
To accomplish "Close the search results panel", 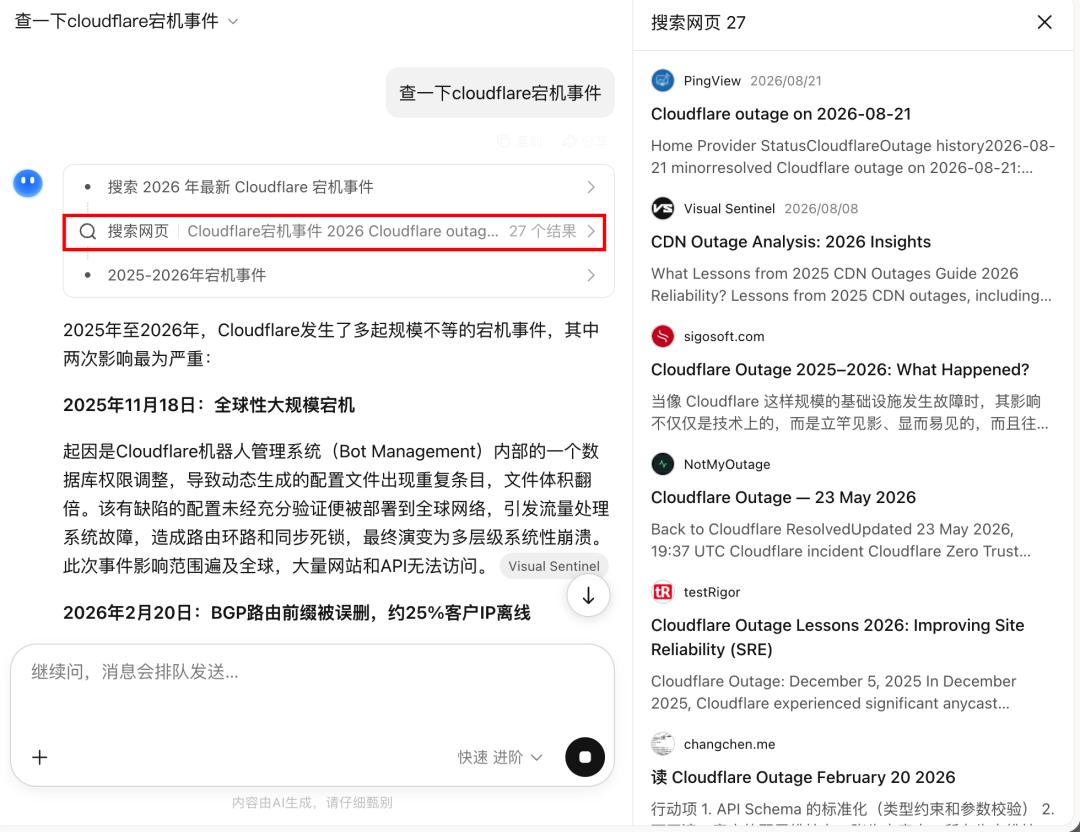I will point(1044,23).
